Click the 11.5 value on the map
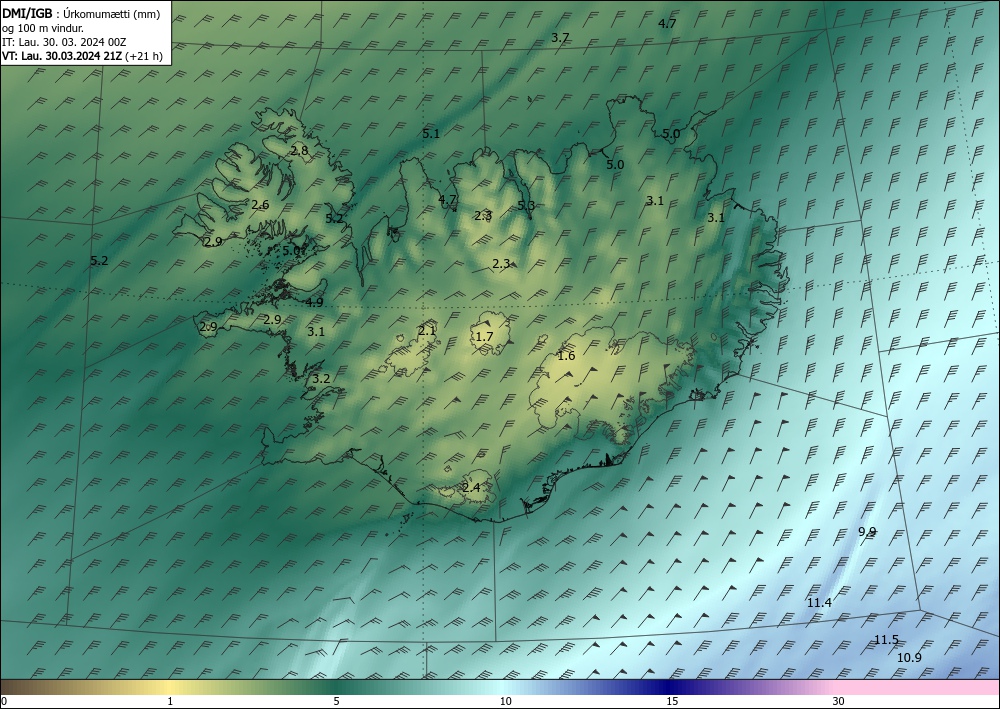Screen dimensions: 1000x709 click(x=886, y=640)
